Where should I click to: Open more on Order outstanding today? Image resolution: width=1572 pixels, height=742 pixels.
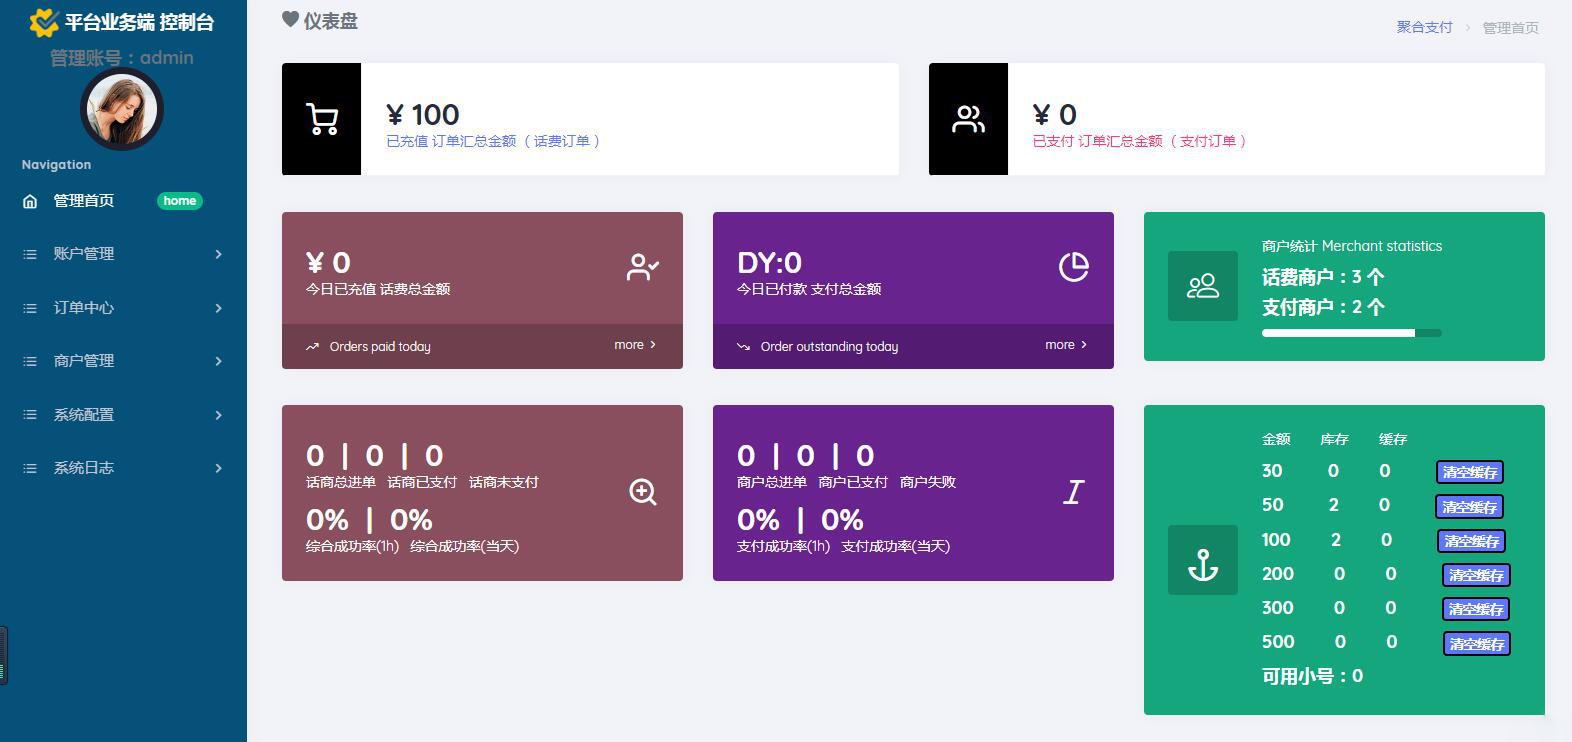pos(1066,345)
